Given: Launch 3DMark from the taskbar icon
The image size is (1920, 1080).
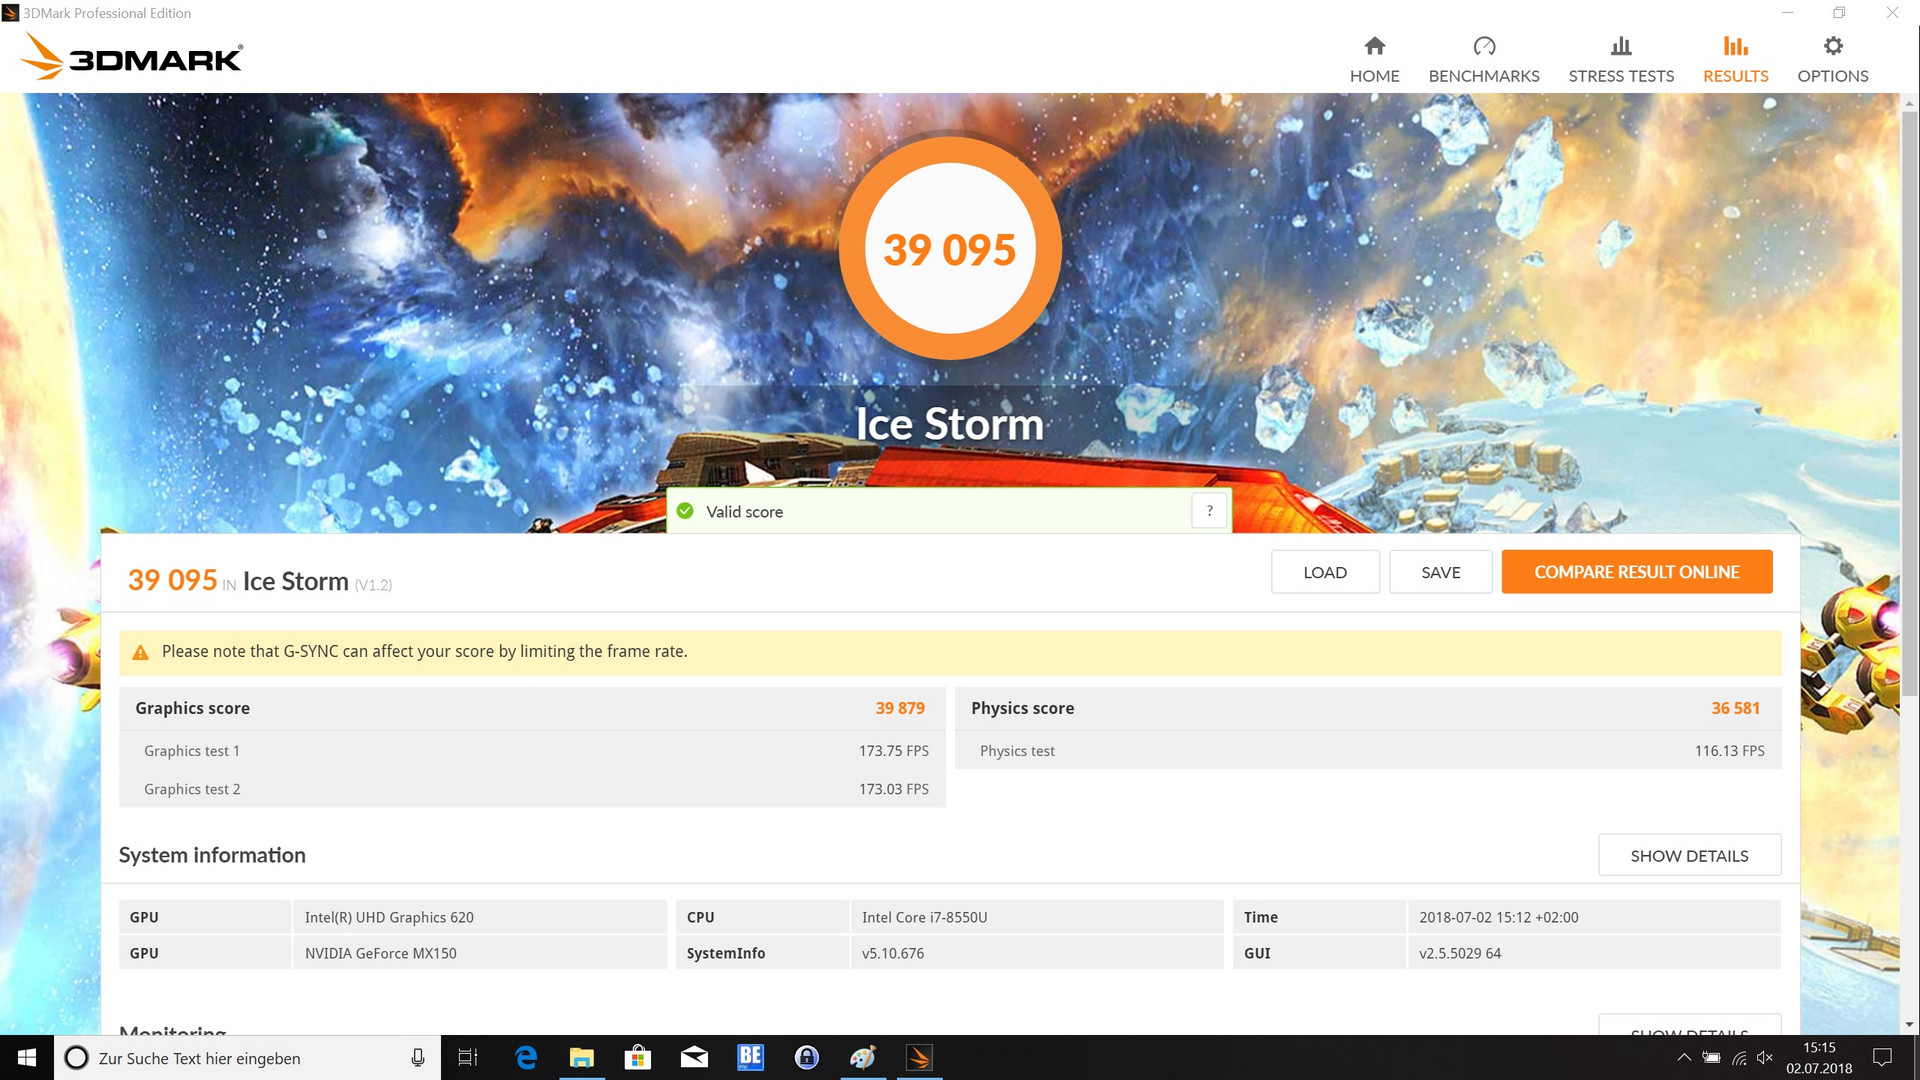Looking at the screenshot, I should pos(919,1058).
